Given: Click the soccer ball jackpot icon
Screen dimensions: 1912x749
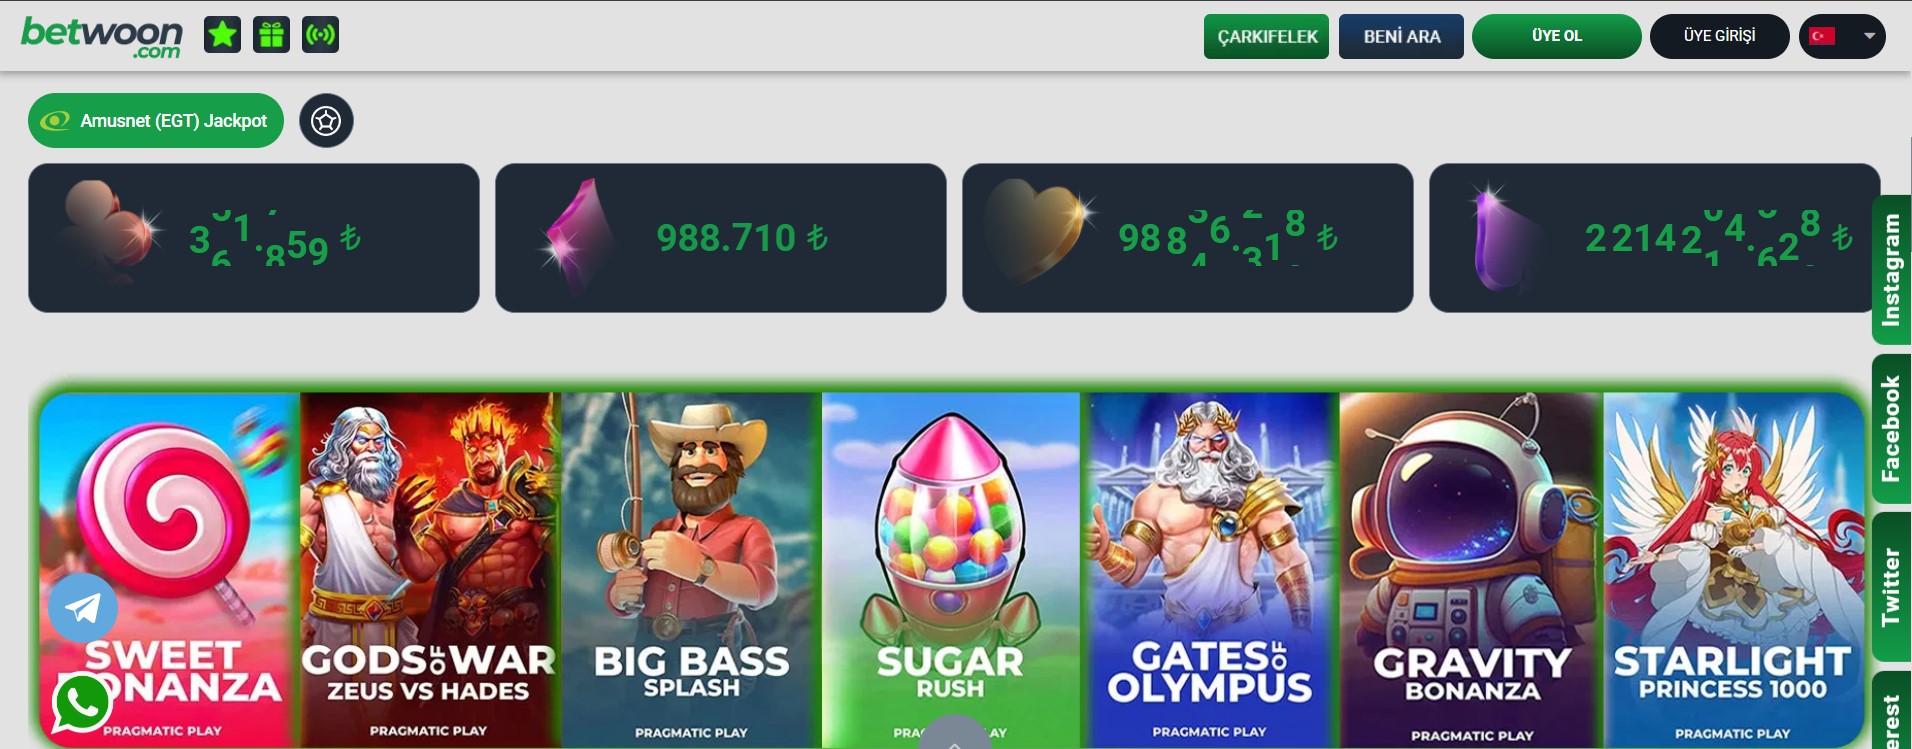Looking at the screenshot, I should (326, 121).
